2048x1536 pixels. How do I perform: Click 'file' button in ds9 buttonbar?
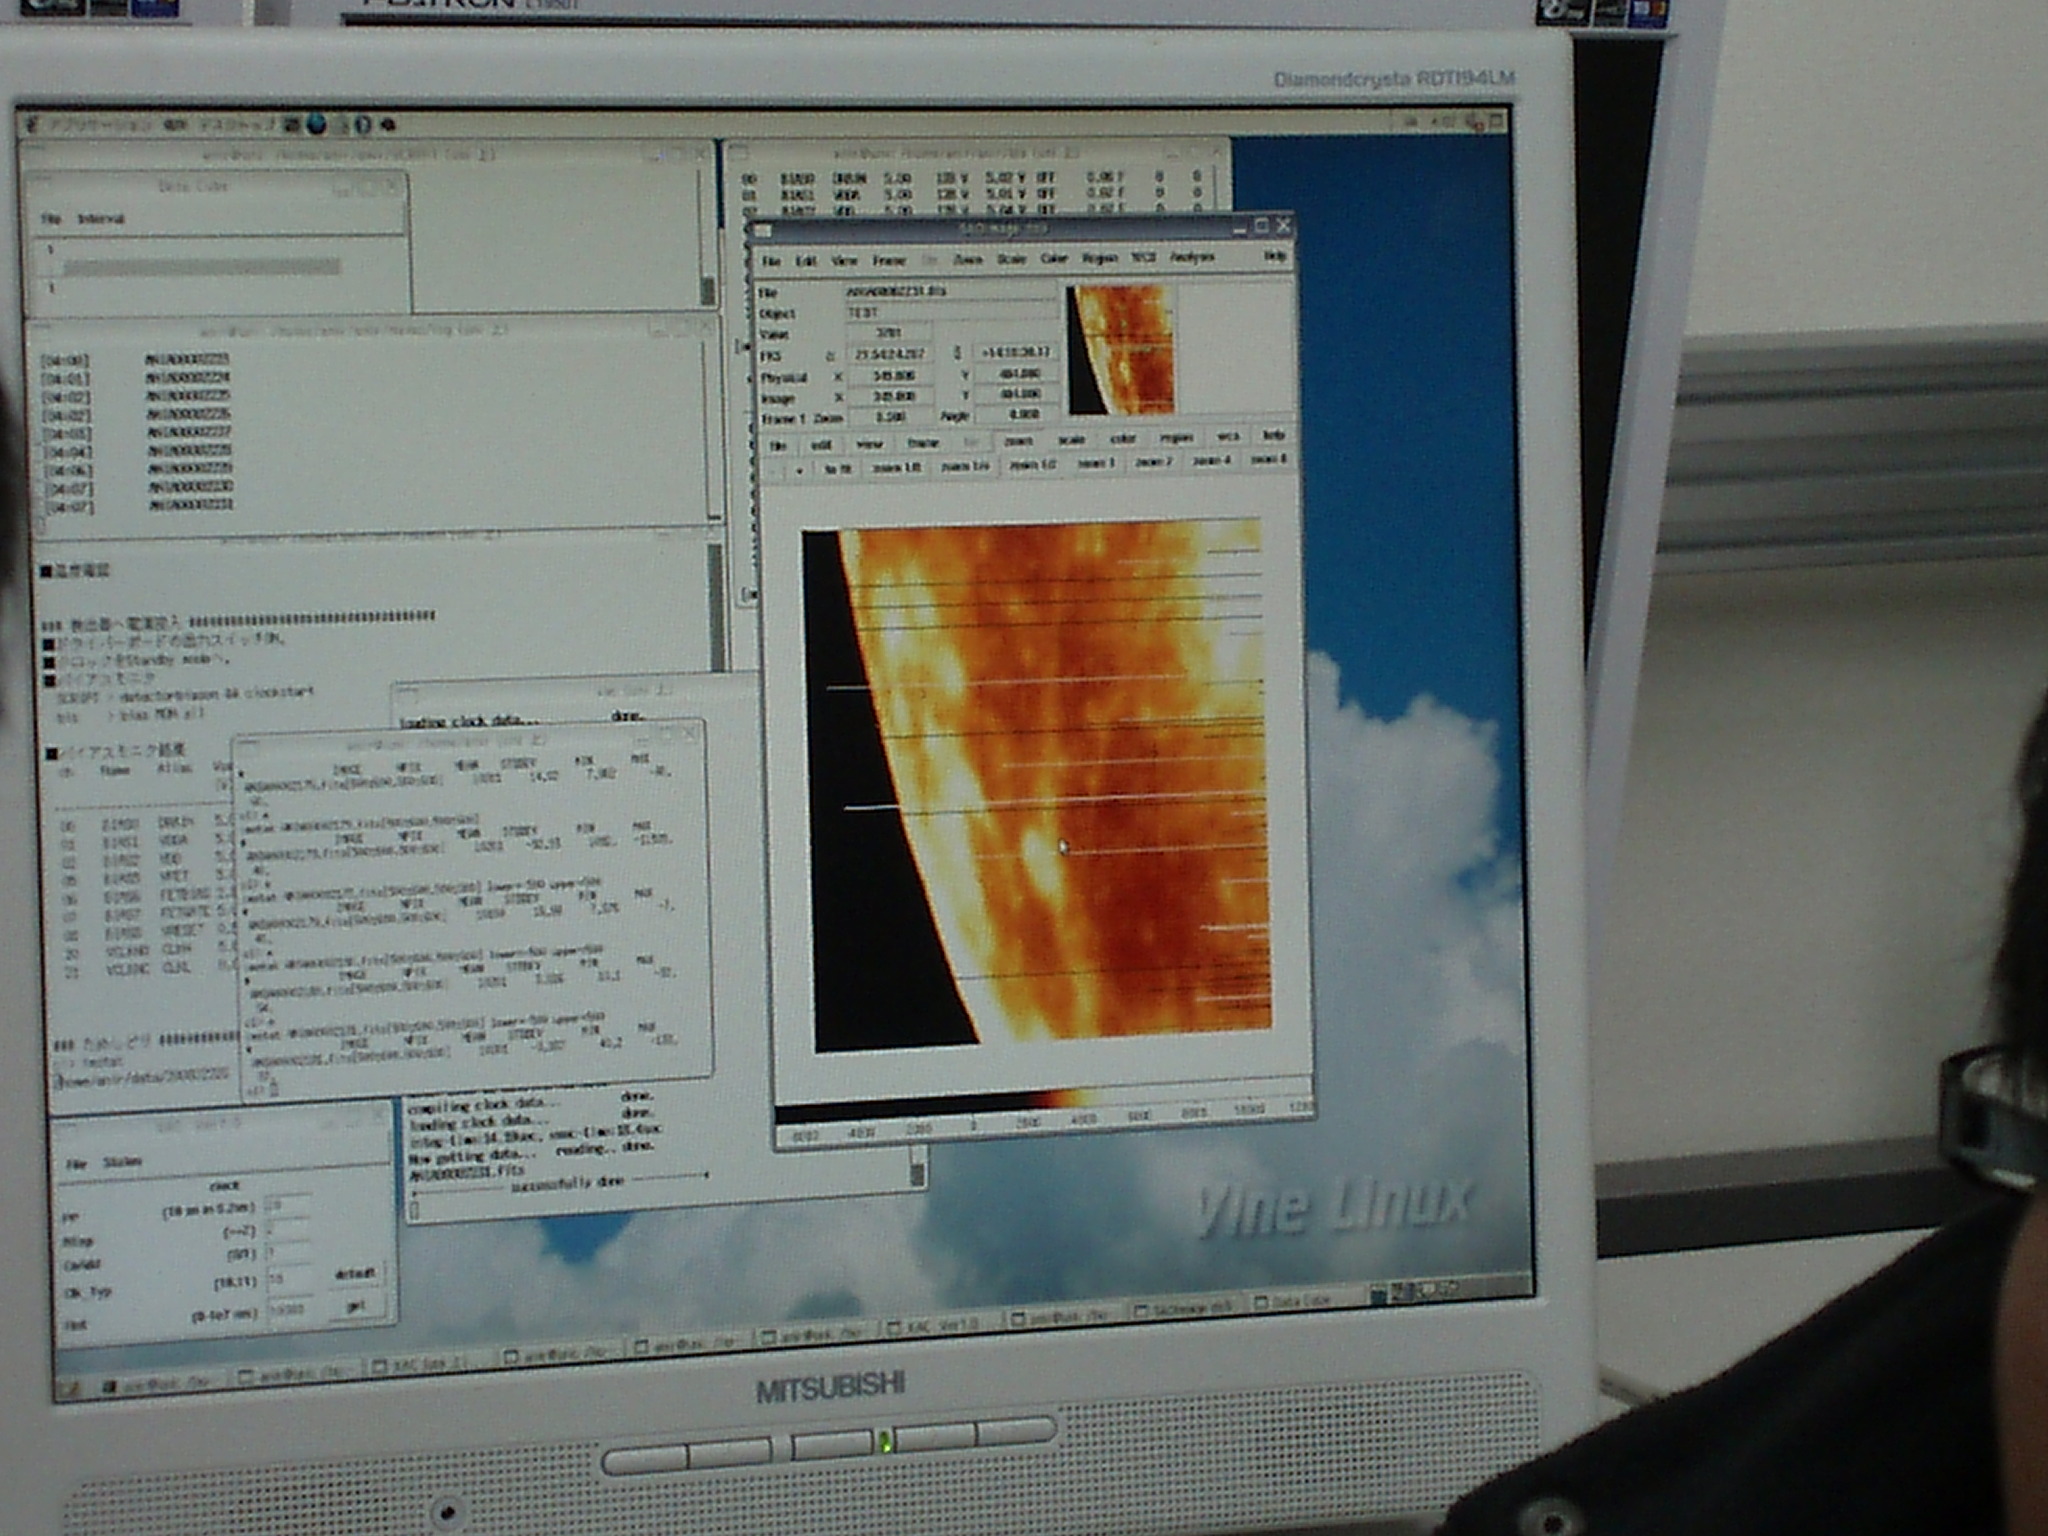tap(778, 445)
